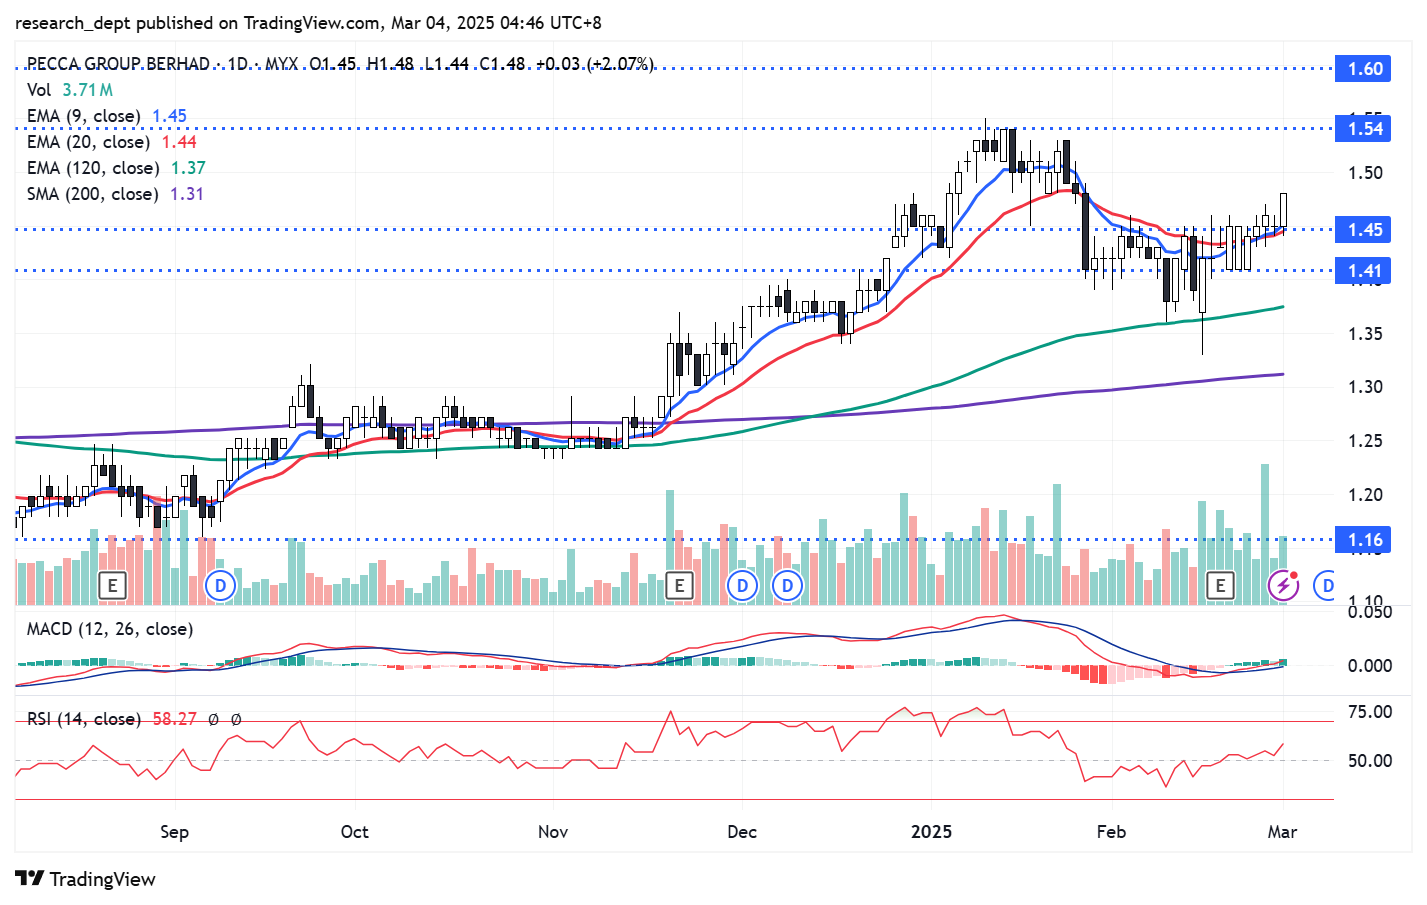Screen dimensions: 1427x905
Task: Click the earnings E marker in late November
Action: tap(679, 585)
